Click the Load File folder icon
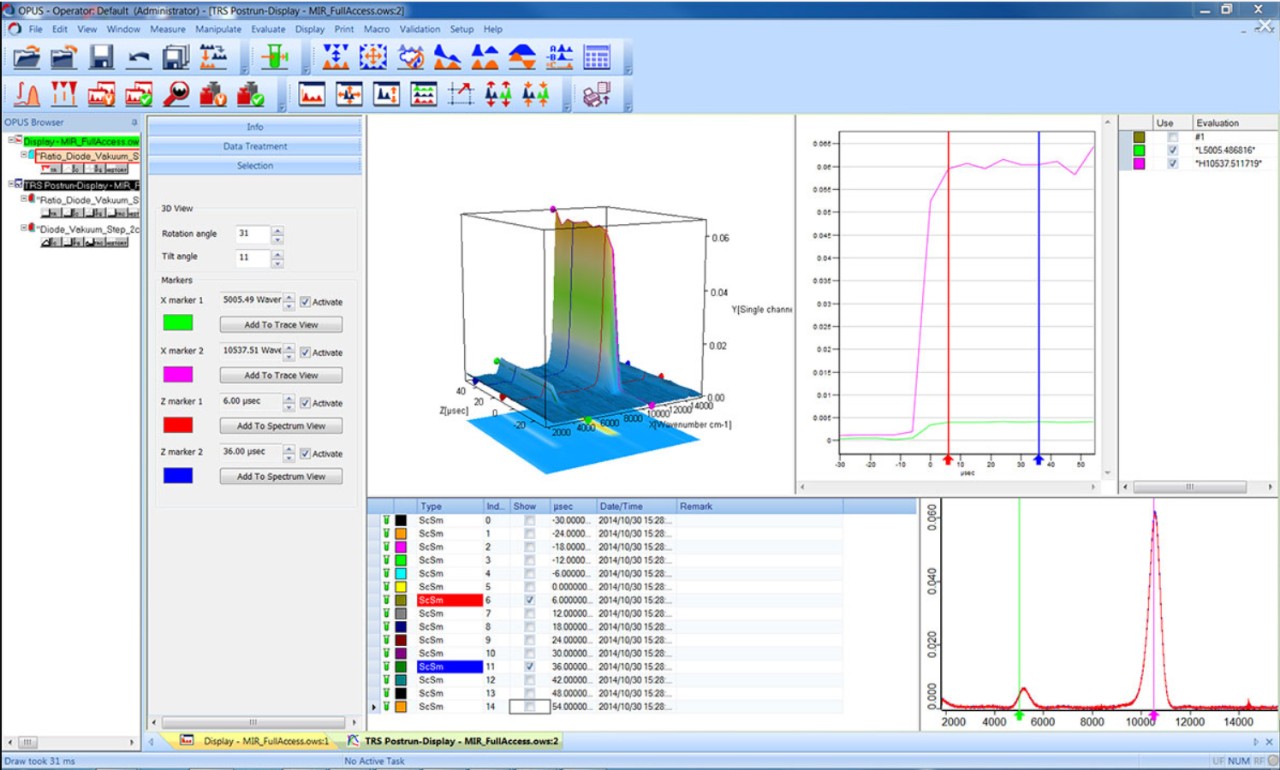Viewport: 1280px width, 770px height. pos(27,57)
